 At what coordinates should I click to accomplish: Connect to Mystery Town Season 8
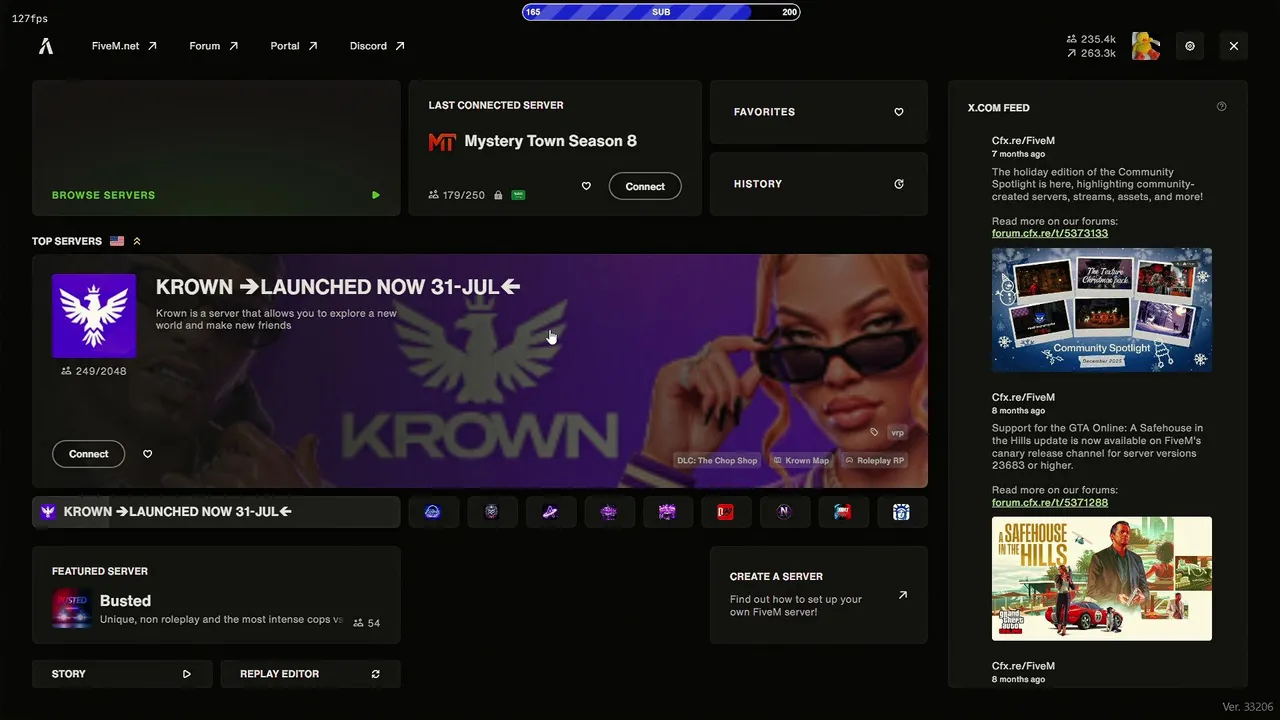tap(645, 186)
